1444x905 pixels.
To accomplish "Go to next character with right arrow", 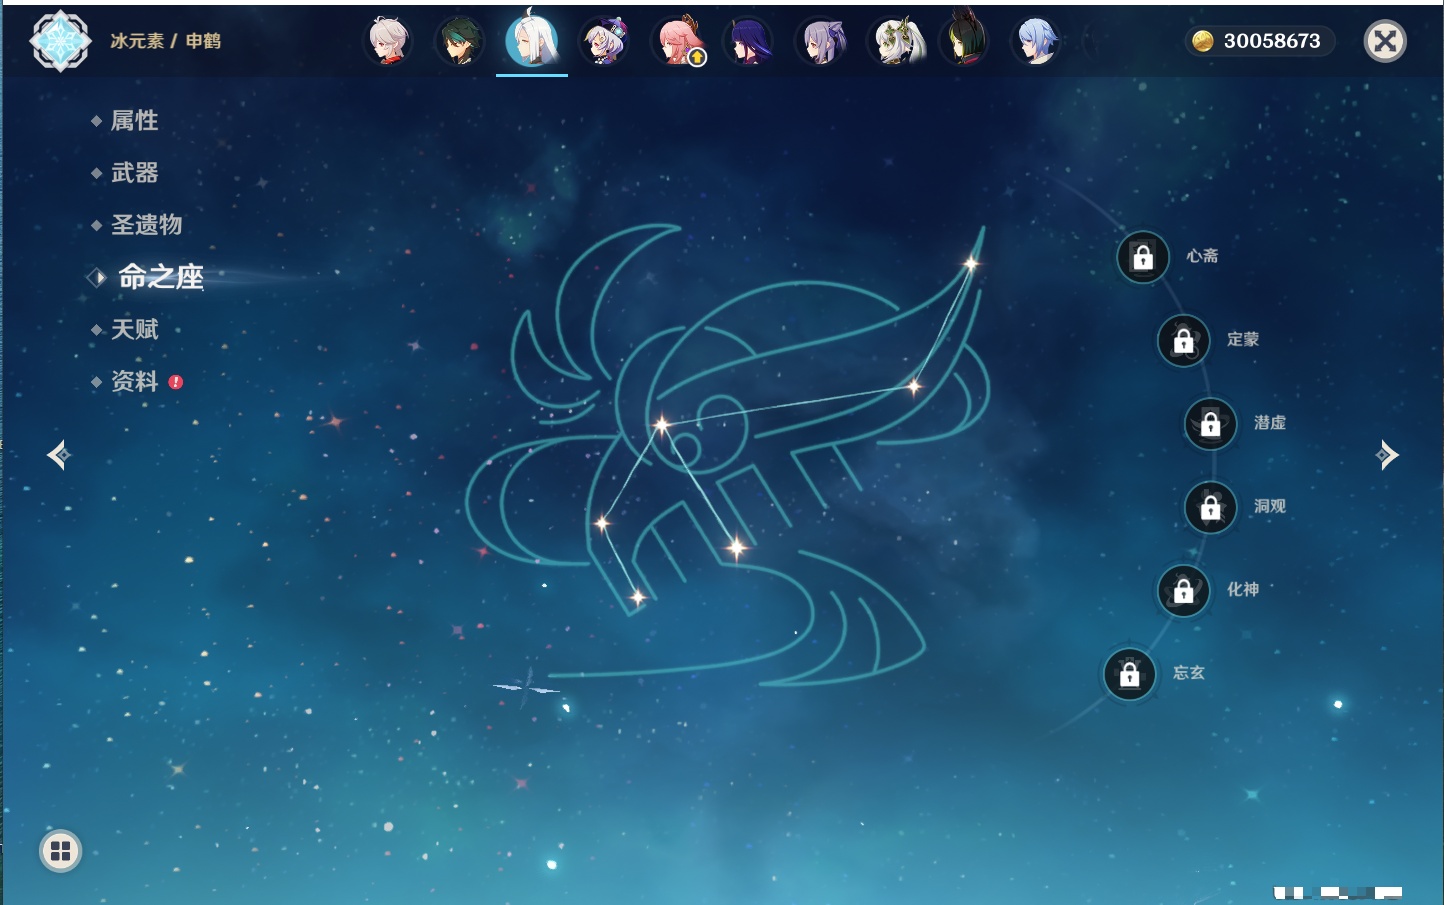I will (x=1387, y=455).
